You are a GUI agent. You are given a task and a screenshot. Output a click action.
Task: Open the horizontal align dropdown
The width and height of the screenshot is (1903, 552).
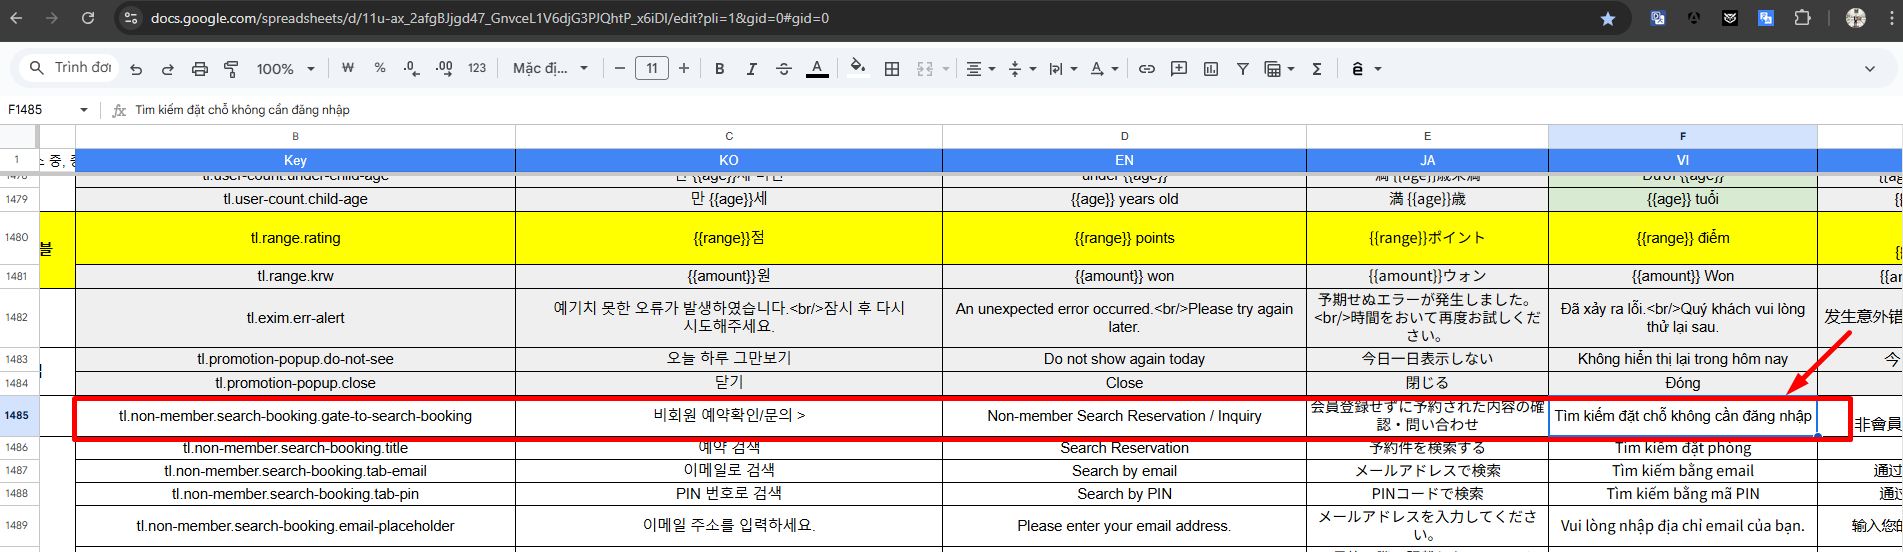pyautogui.click(x=980, y=69)
